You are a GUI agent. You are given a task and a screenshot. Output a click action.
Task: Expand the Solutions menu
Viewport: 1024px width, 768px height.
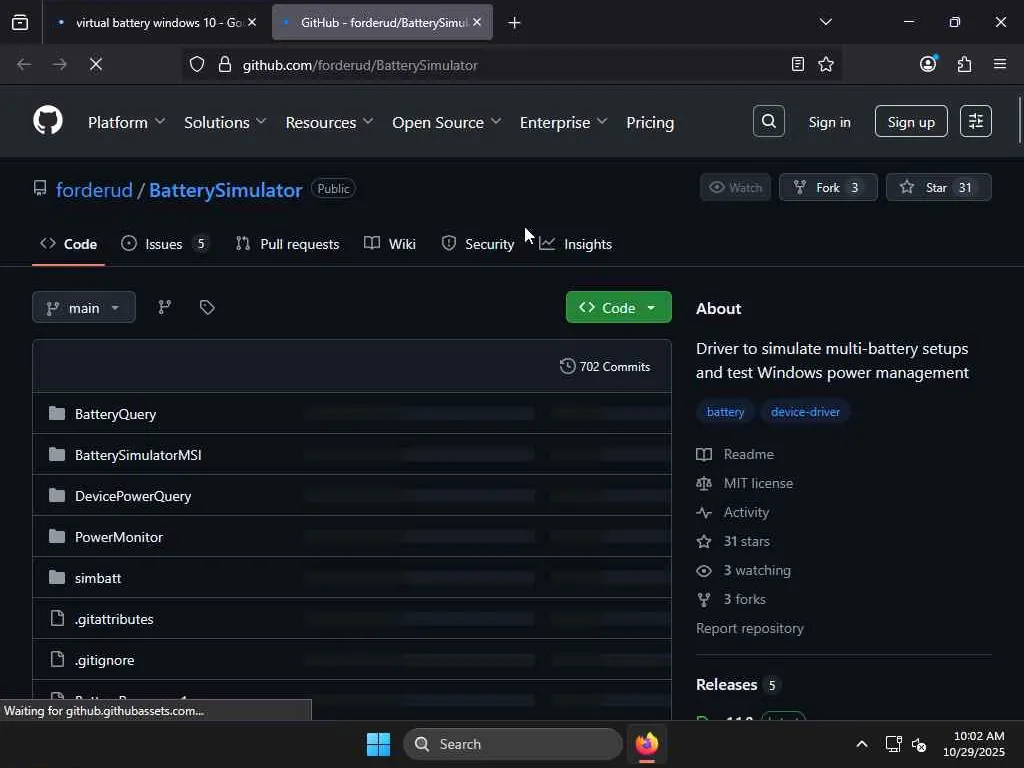point(225,122)
